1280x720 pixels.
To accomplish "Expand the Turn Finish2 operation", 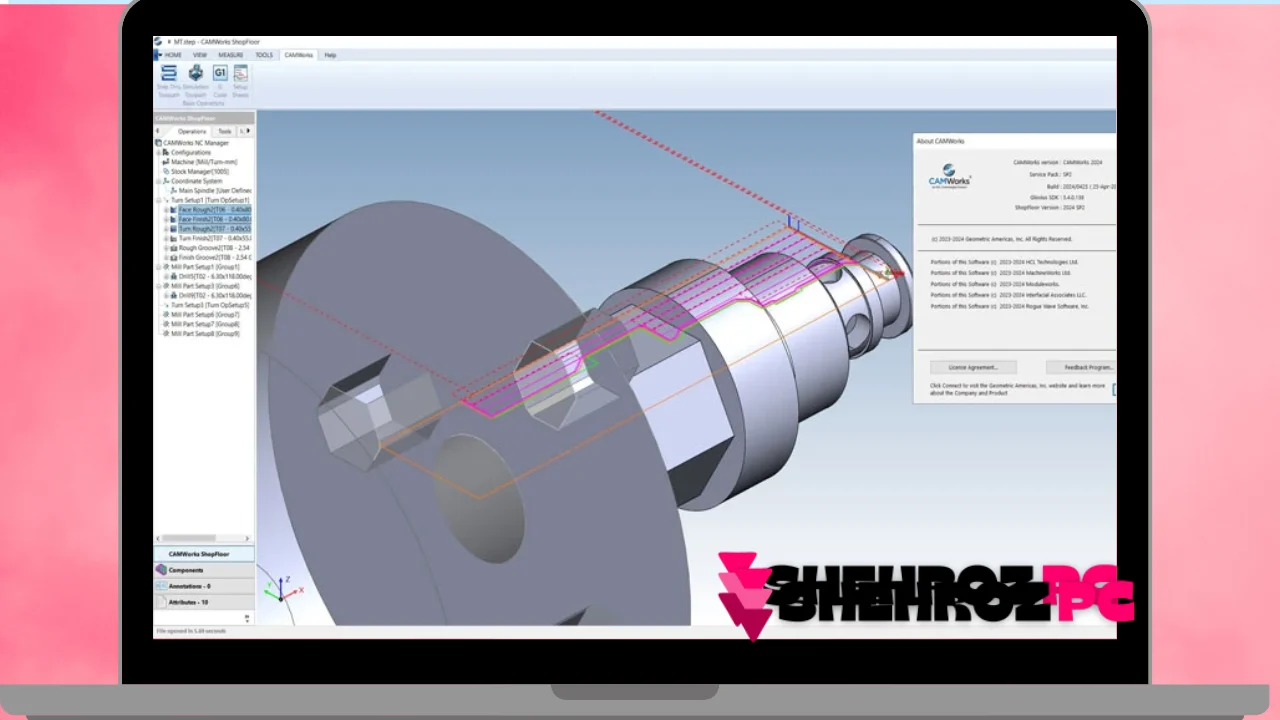I will coord(166,238).
